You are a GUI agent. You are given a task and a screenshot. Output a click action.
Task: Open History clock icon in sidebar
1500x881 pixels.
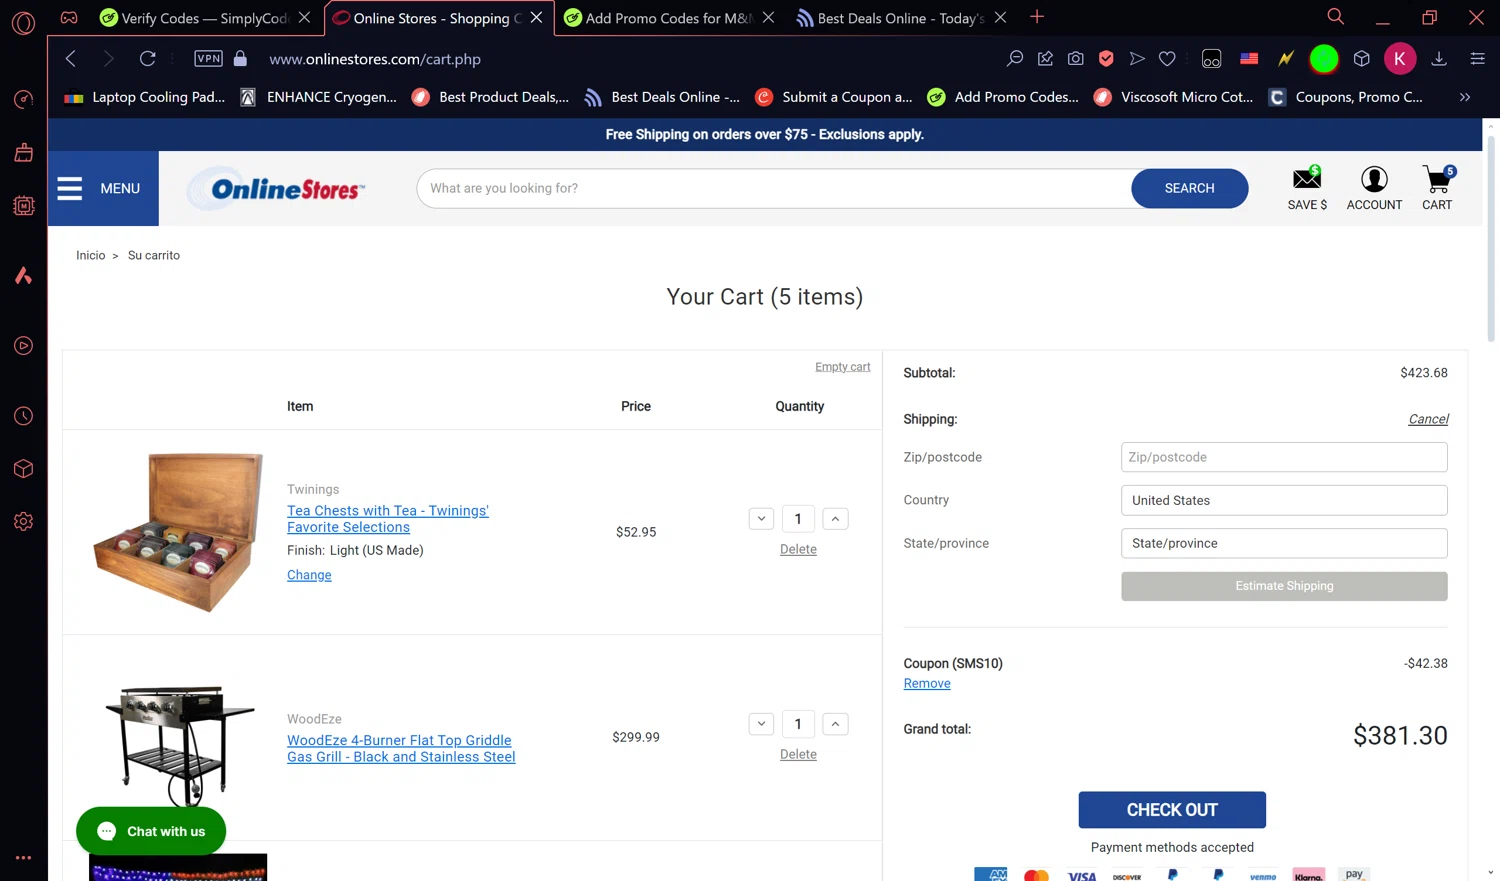pyautogui.click(x=23, y=415)
